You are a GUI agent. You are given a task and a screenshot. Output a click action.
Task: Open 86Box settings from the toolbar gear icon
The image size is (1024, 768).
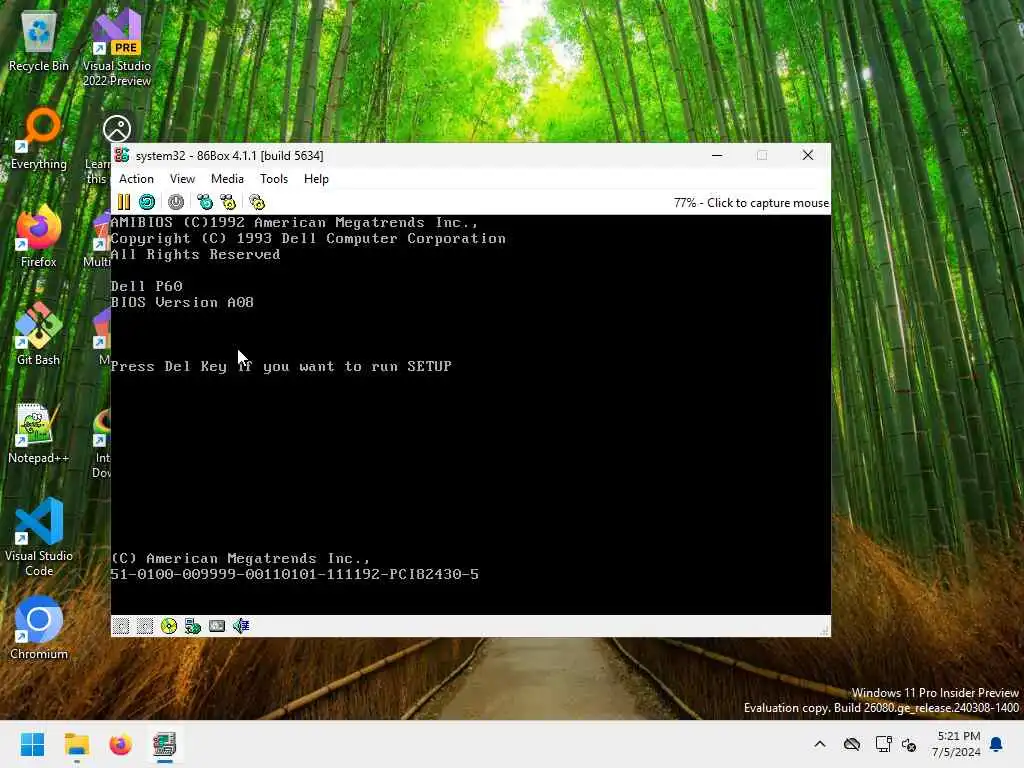pos(257,202)
